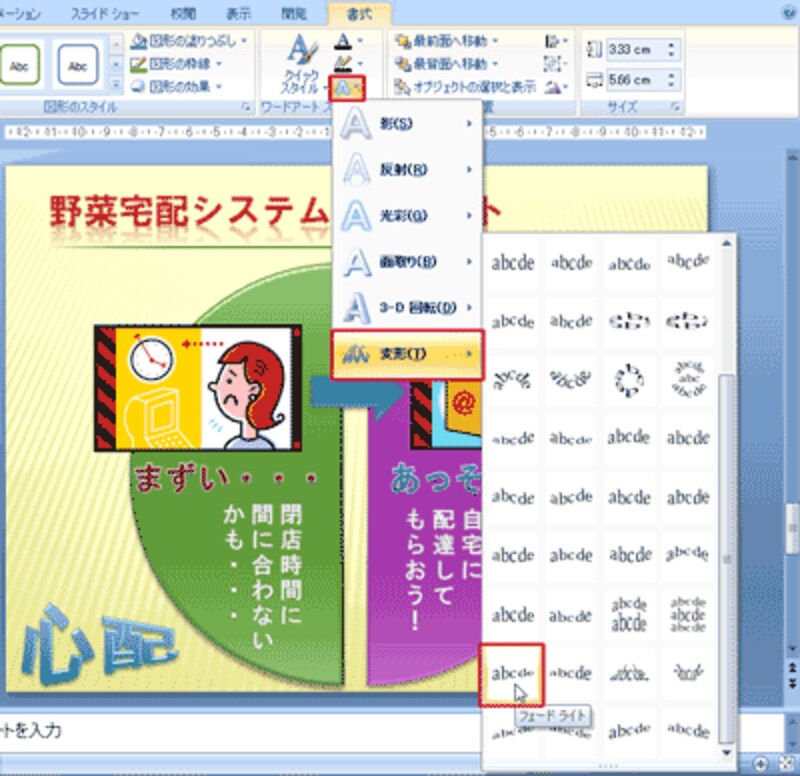
Task: Open Help with the top-right question icon
Action: 791,12
